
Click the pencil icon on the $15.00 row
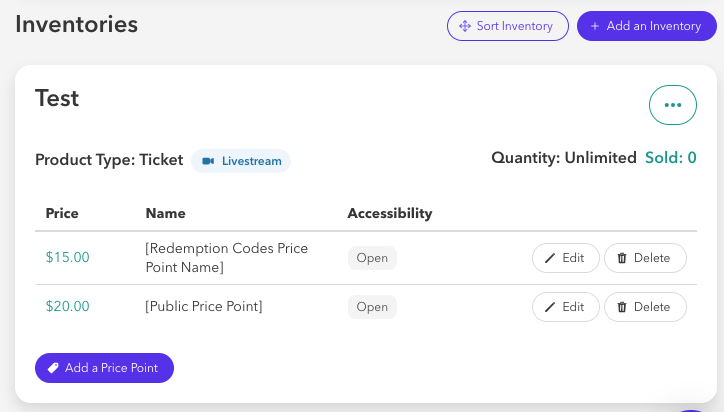(549, 258)
